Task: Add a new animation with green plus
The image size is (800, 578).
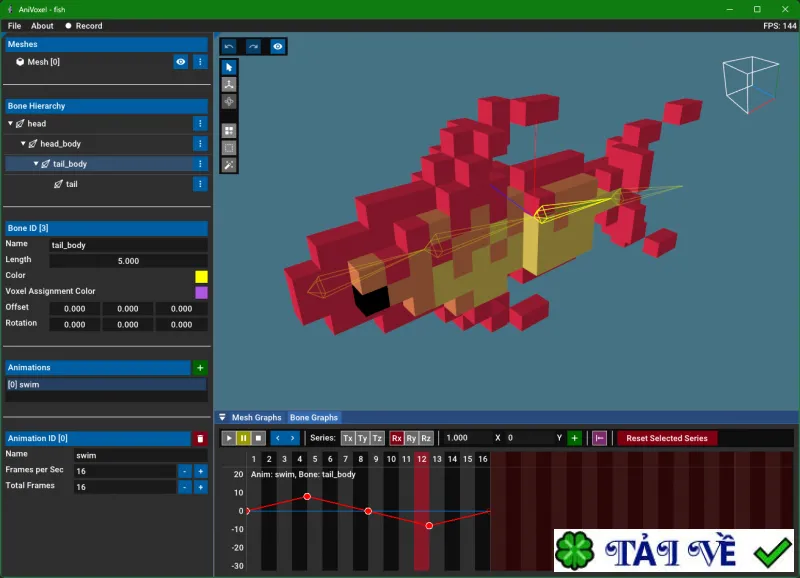Action: click(x=200, y=368)
